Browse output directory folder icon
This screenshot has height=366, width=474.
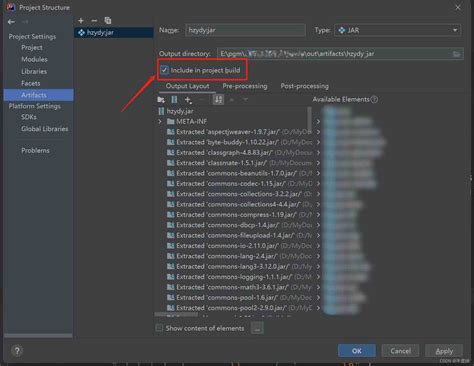(x=456, y=54)
